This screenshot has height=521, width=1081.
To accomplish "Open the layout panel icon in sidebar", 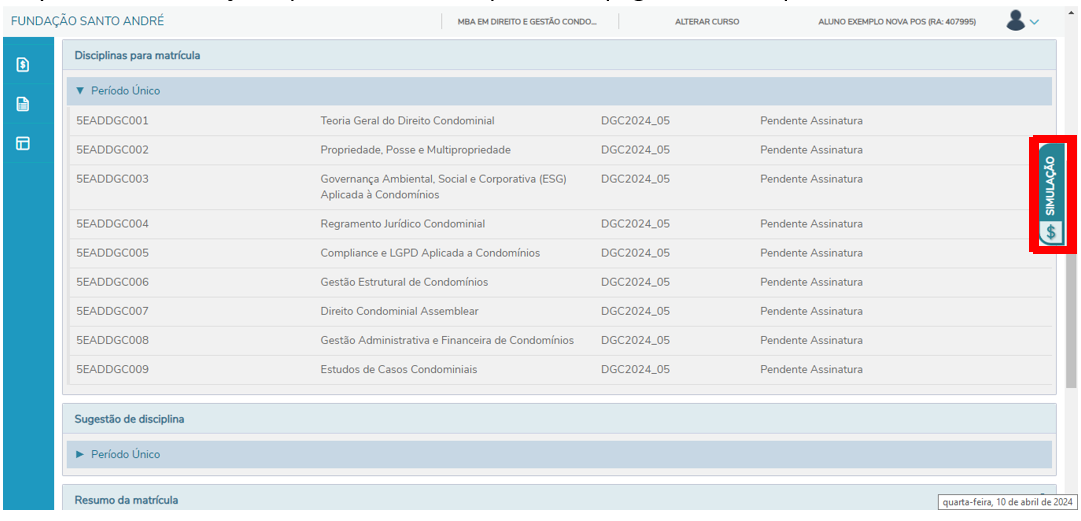I will [23, 143].
